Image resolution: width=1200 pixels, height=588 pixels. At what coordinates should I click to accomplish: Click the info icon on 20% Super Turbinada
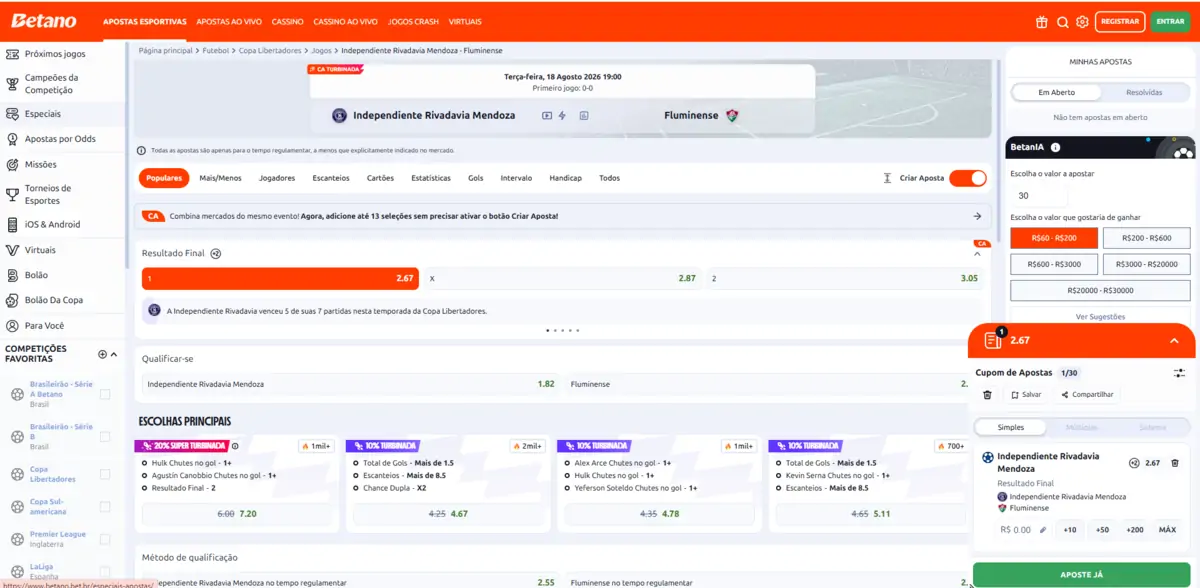[x=236, y=446]
